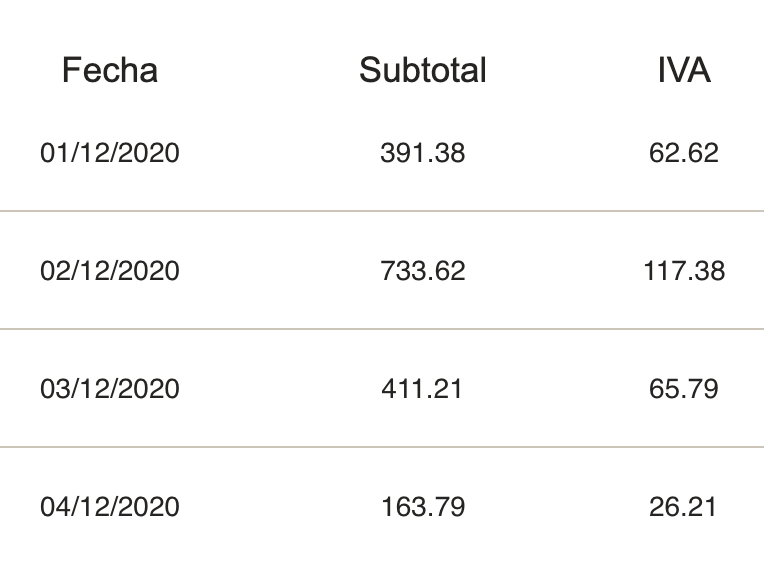Image resolution: width=764 pixels, height=562 pixels.
Task: Click the IVA value 62.62
Action: (684, 153)
